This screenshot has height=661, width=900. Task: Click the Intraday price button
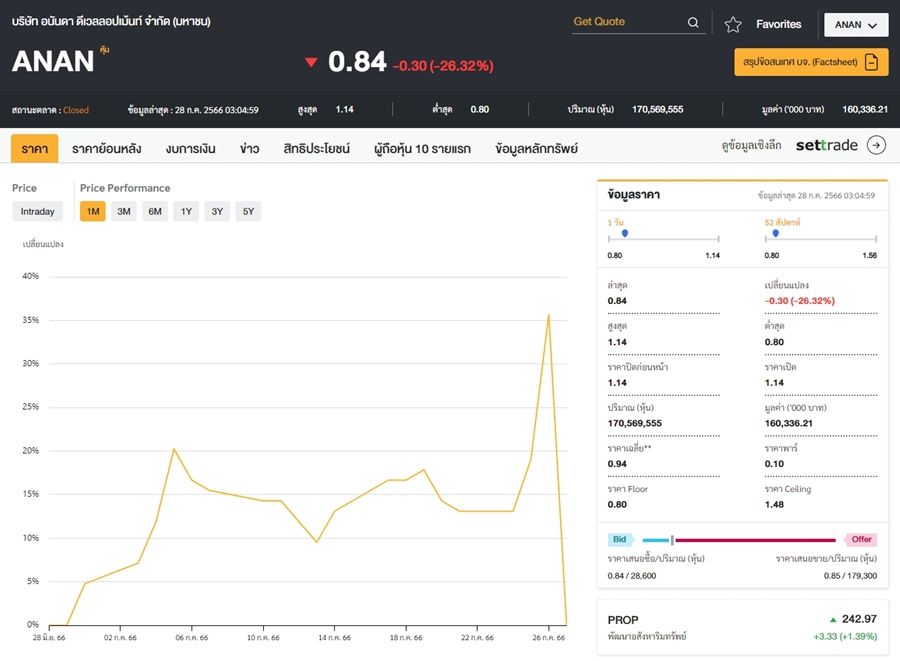[x=37, y=211]
